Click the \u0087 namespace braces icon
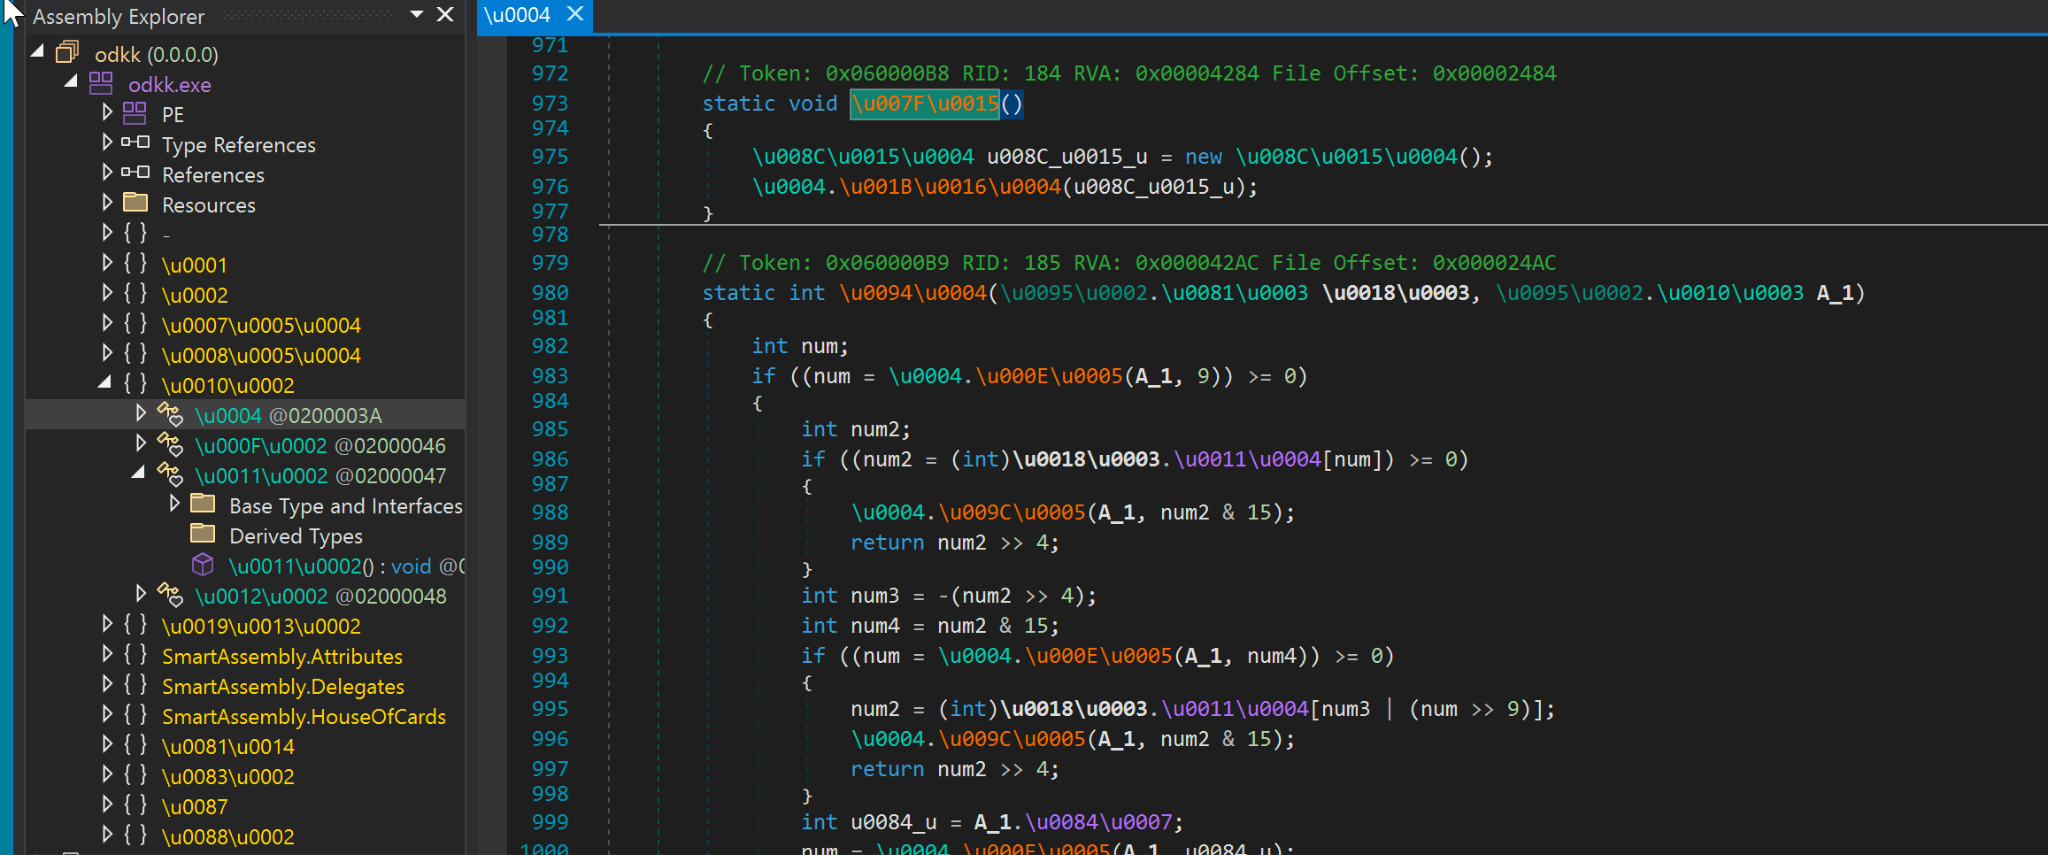This screenshot has height=855, width=2048. point(135,805)
